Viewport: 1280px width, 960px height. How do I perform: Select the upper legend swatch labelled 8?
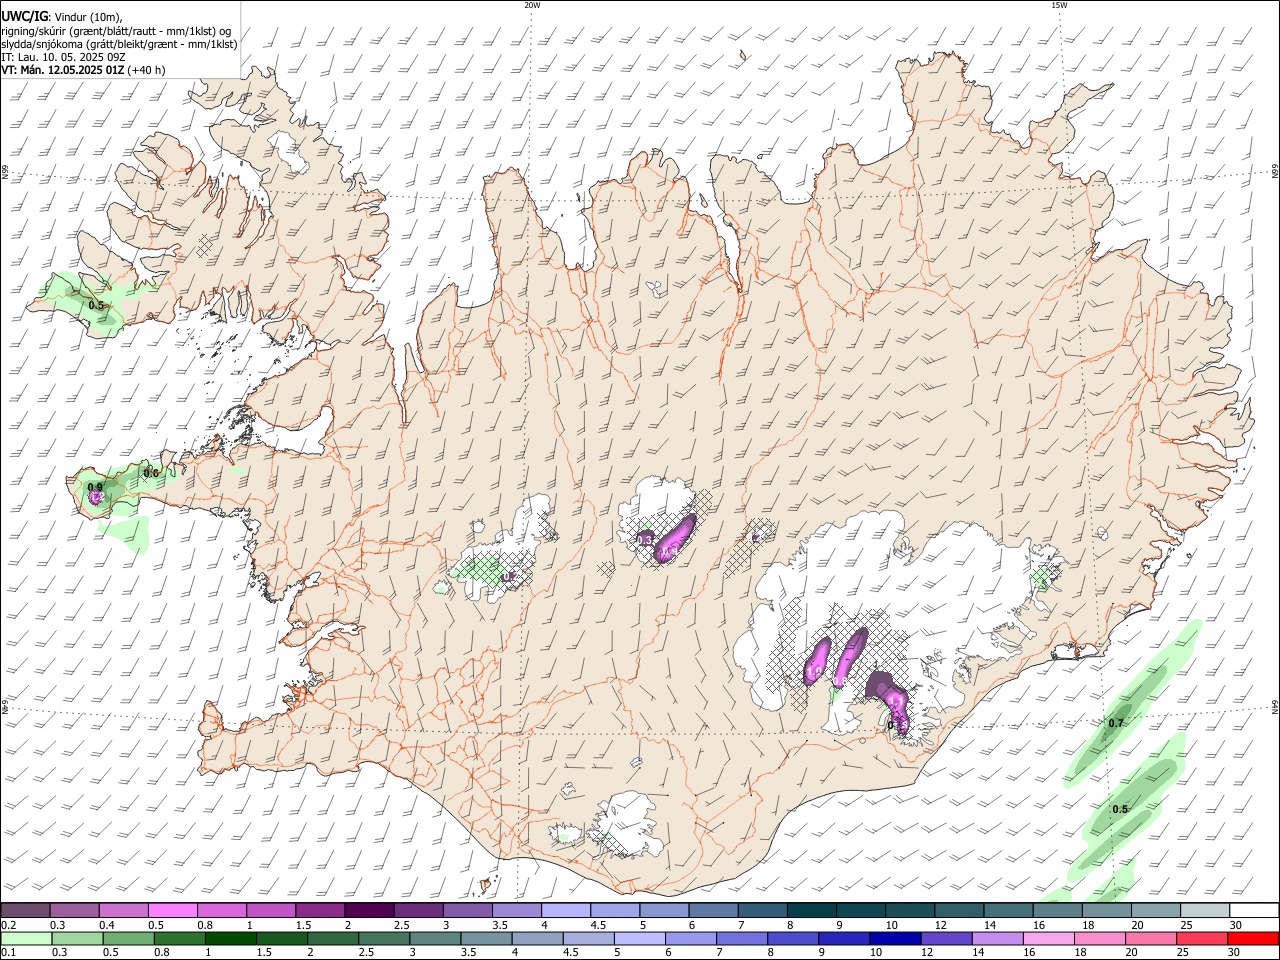[x=811, y=910]
